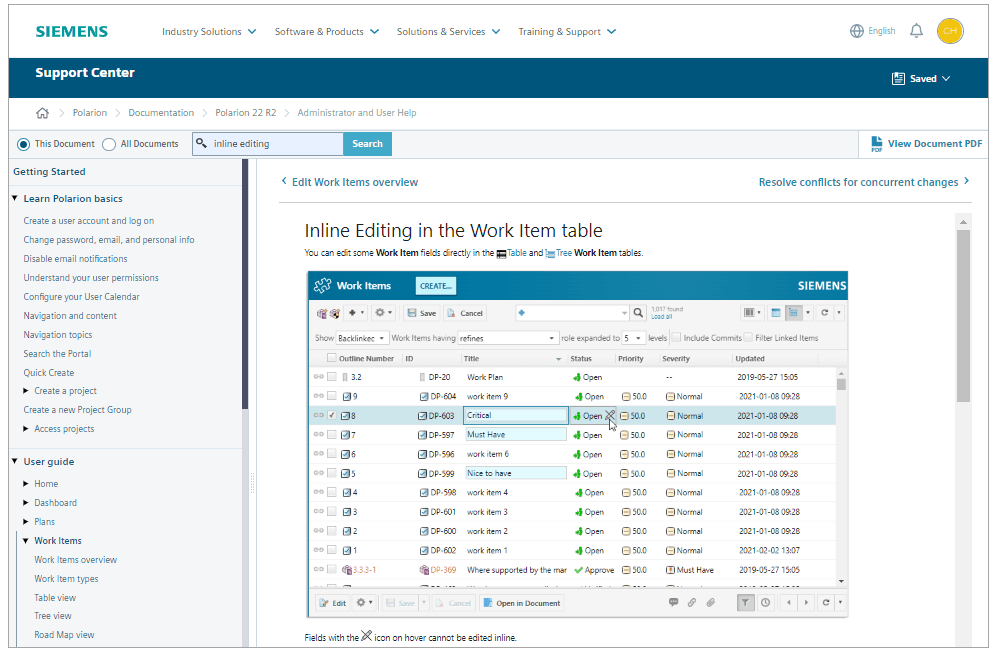Click the View Document PDF icon

(876, 144)
